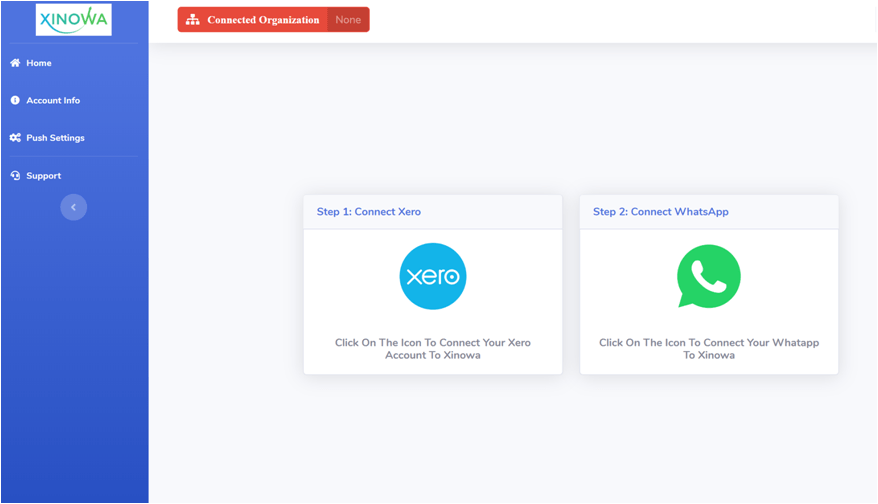Collapse the sidebar with the chevron button
878x504 pixels.
[x=73, y=207]
